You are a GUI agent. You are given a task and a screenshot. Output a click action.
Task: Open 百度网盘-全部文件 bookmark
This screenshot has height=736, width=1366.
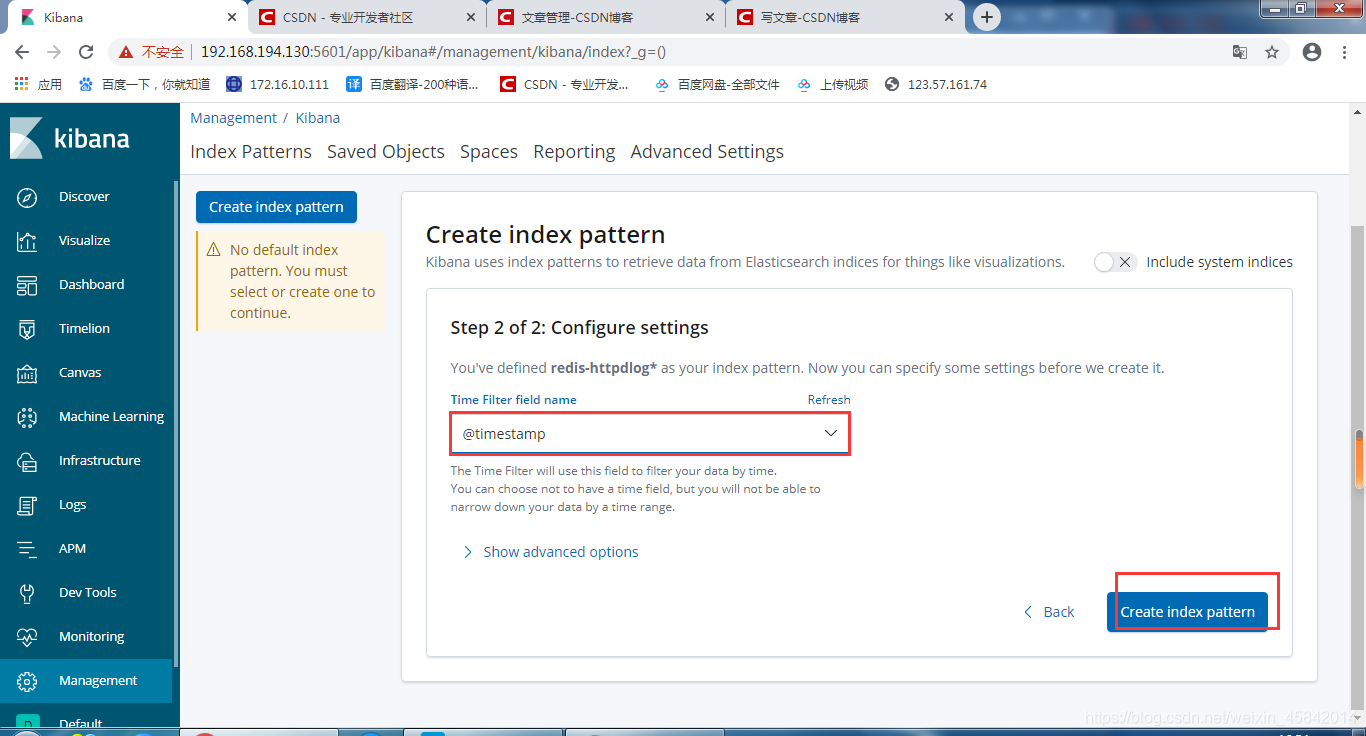717,84
